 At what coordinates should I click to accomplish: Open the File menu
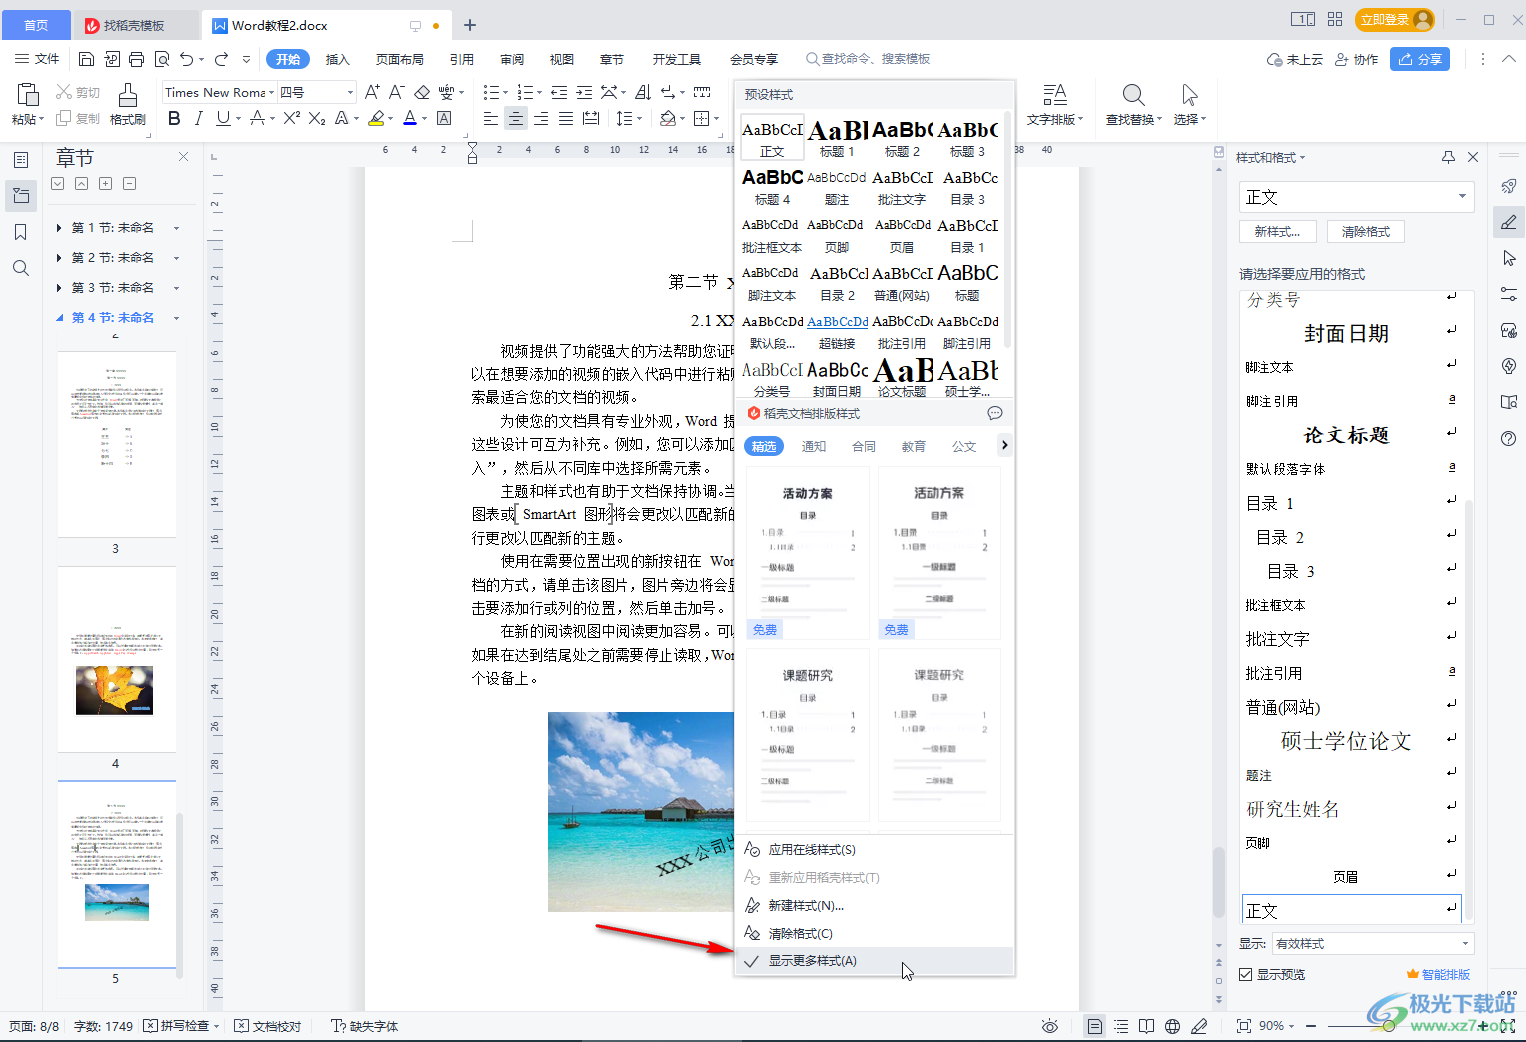[37, 59]
